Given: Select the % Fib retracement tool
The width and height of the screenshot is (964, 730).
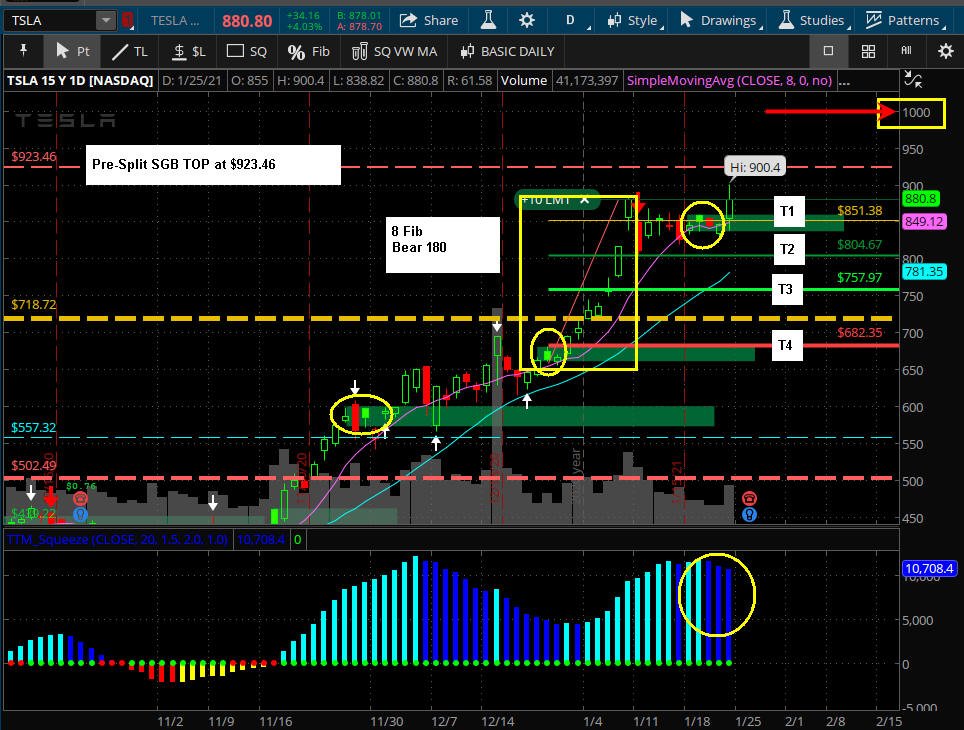Looking at the screenshot, I should point(309,52).
